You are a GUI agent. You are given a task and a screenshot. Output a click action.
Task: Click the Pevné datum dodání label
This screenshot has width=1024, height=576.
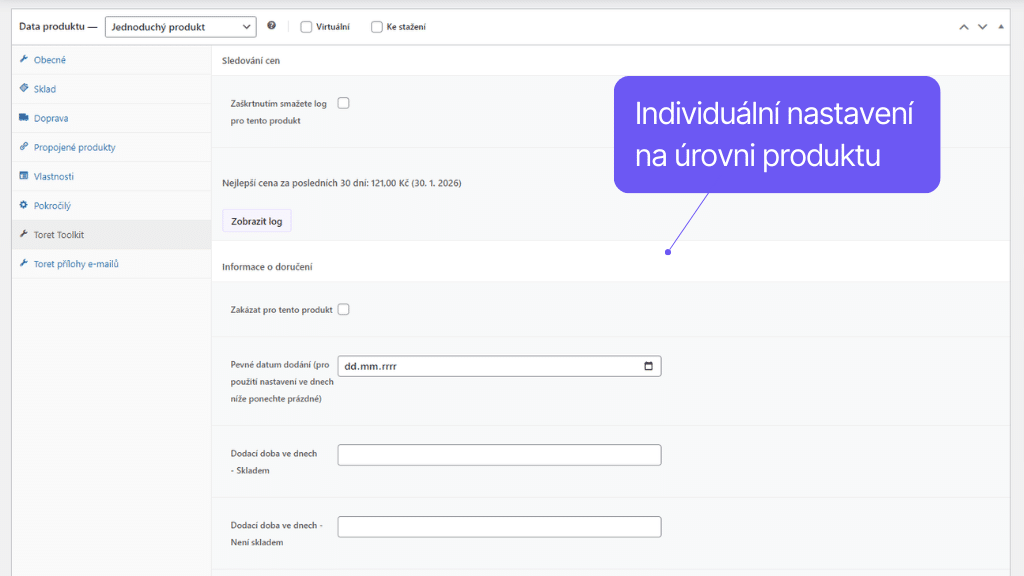[281, 381]
